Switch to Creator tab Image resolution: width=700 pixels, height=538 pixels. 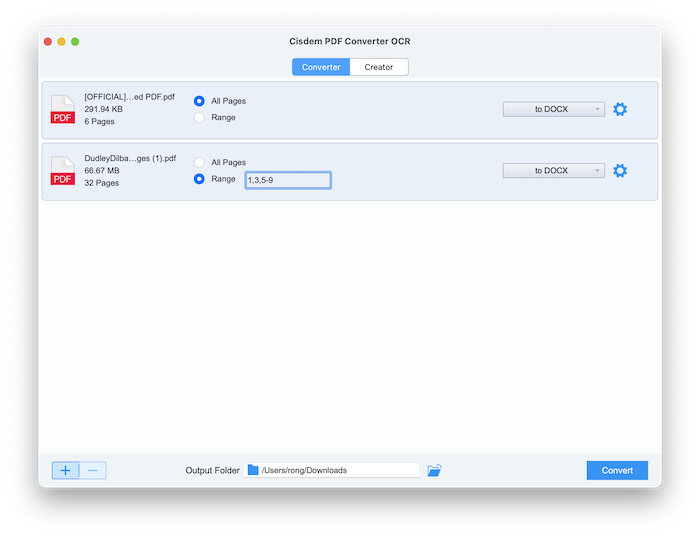(379, 67)
